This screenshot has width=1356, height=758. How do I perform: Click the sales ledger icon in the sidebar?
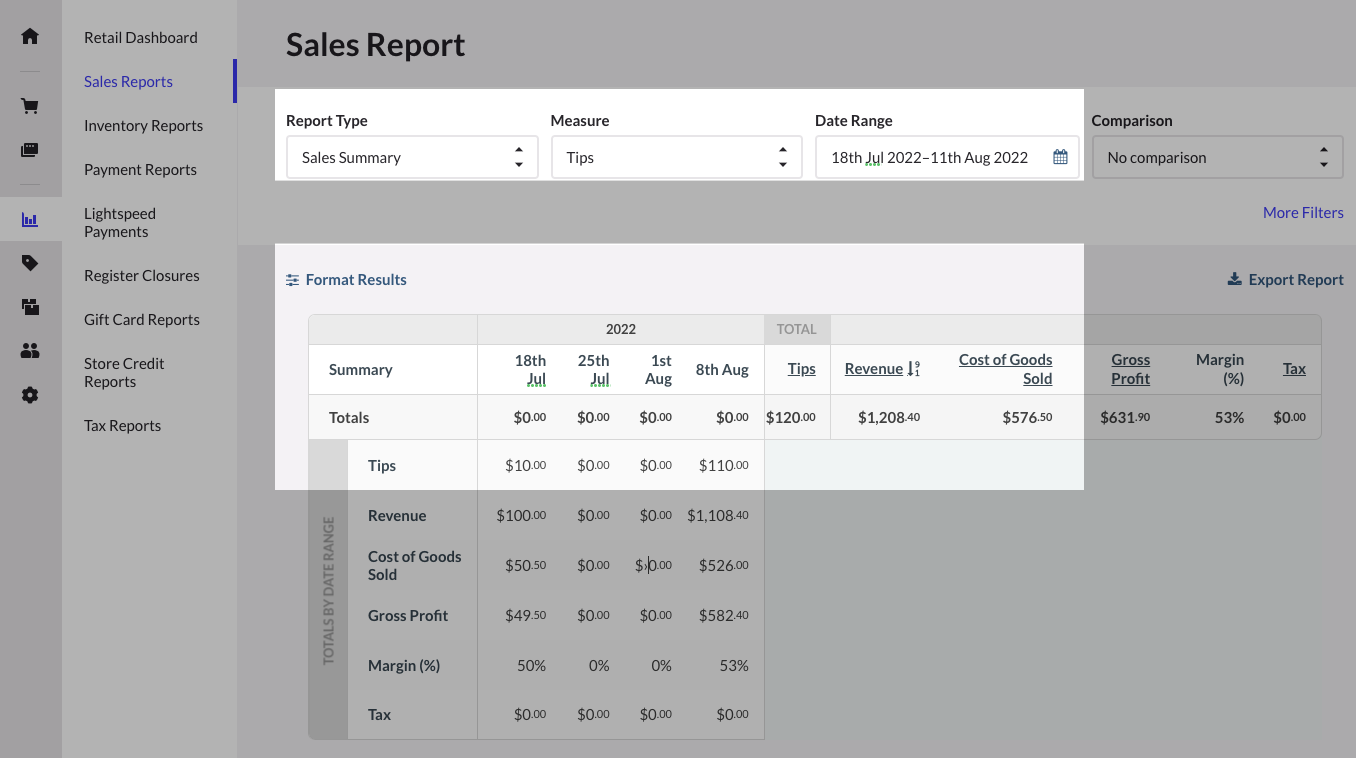coord(30,150)
